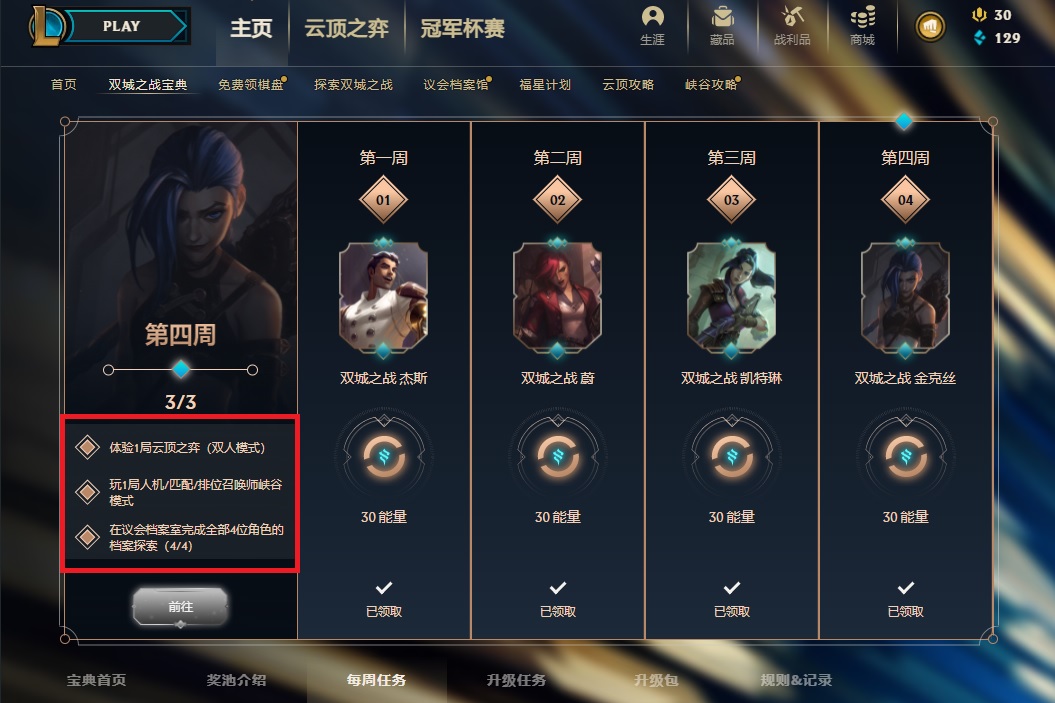Click the week 01 diamond badge
Viewport: 1055px width, 703px height.
[384, 200]
